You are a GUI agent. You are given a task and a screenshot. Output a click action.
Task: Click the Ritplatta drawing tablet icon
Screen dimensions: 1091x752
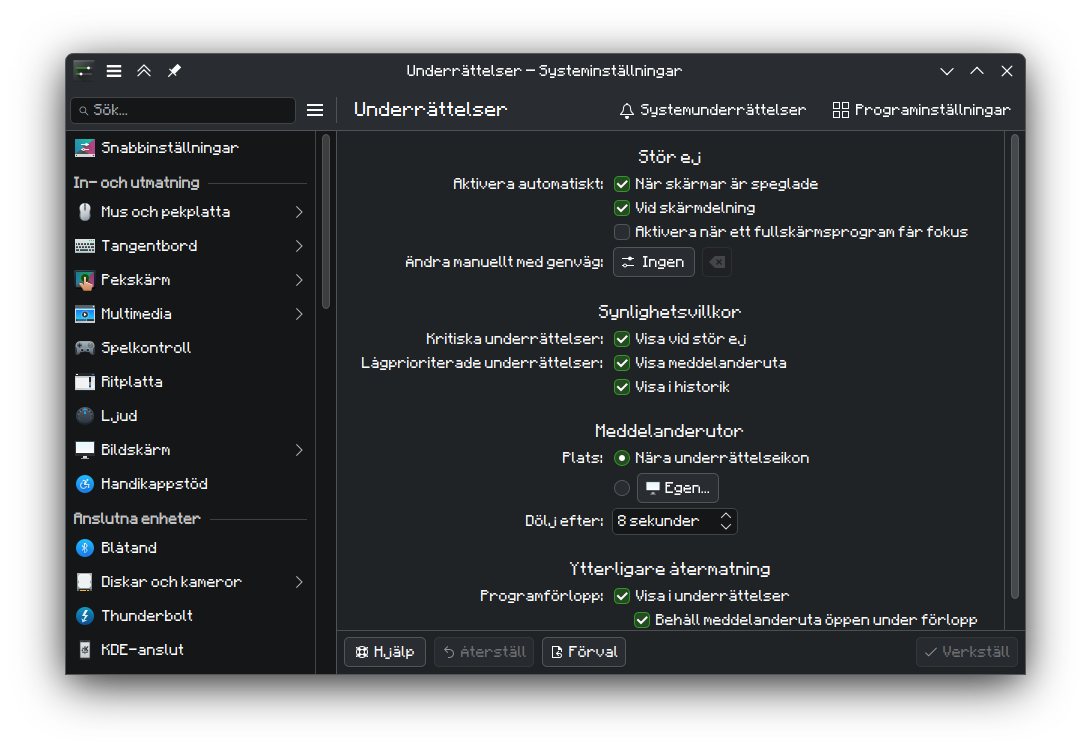click(85, 382)
